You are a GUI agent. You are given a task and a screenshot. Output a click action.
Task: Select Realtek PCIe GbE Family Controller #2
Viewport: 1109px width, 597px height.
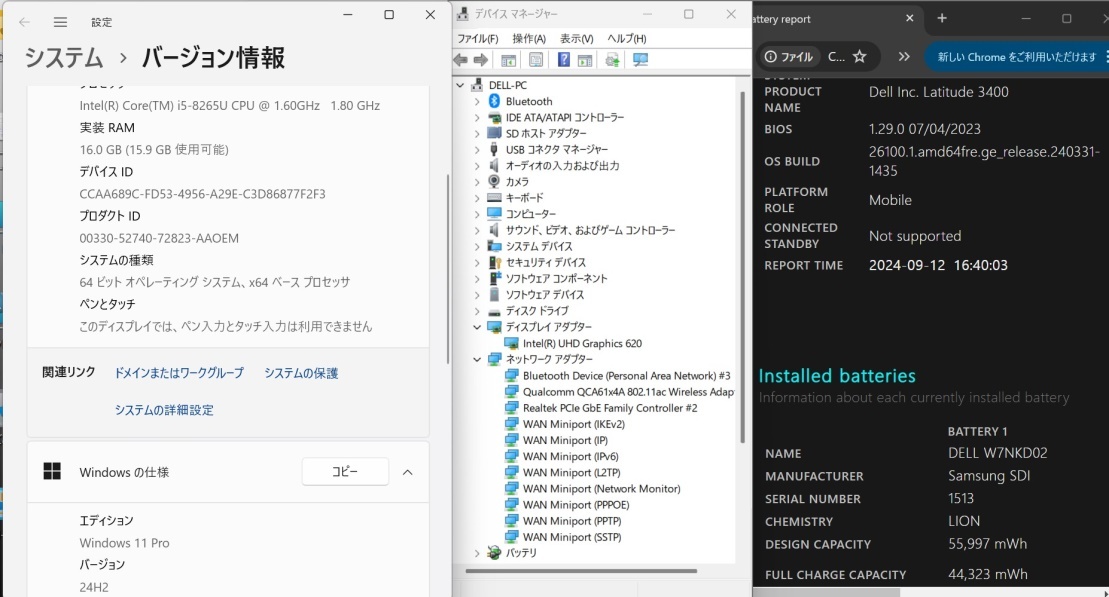[610, 408]
